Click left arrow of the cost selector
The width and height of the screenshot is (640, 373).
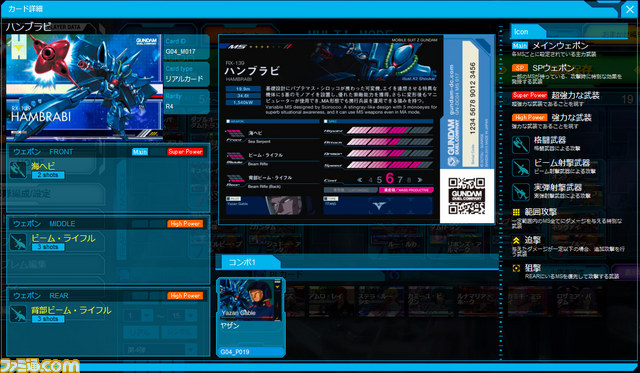[360, 180]
